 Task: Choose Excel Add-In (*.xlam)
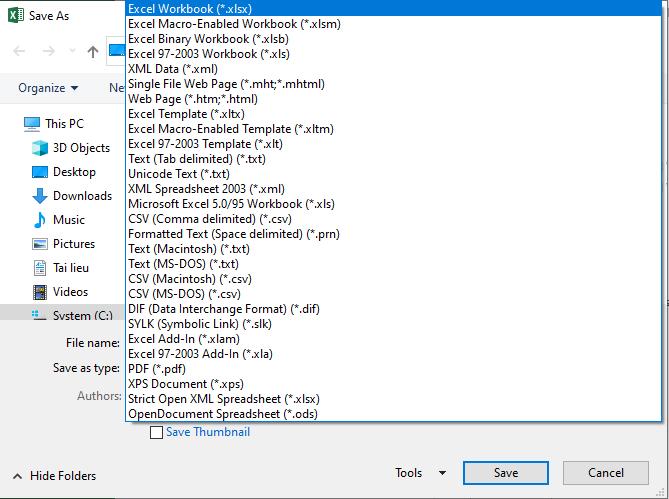(x=393, y=339)
